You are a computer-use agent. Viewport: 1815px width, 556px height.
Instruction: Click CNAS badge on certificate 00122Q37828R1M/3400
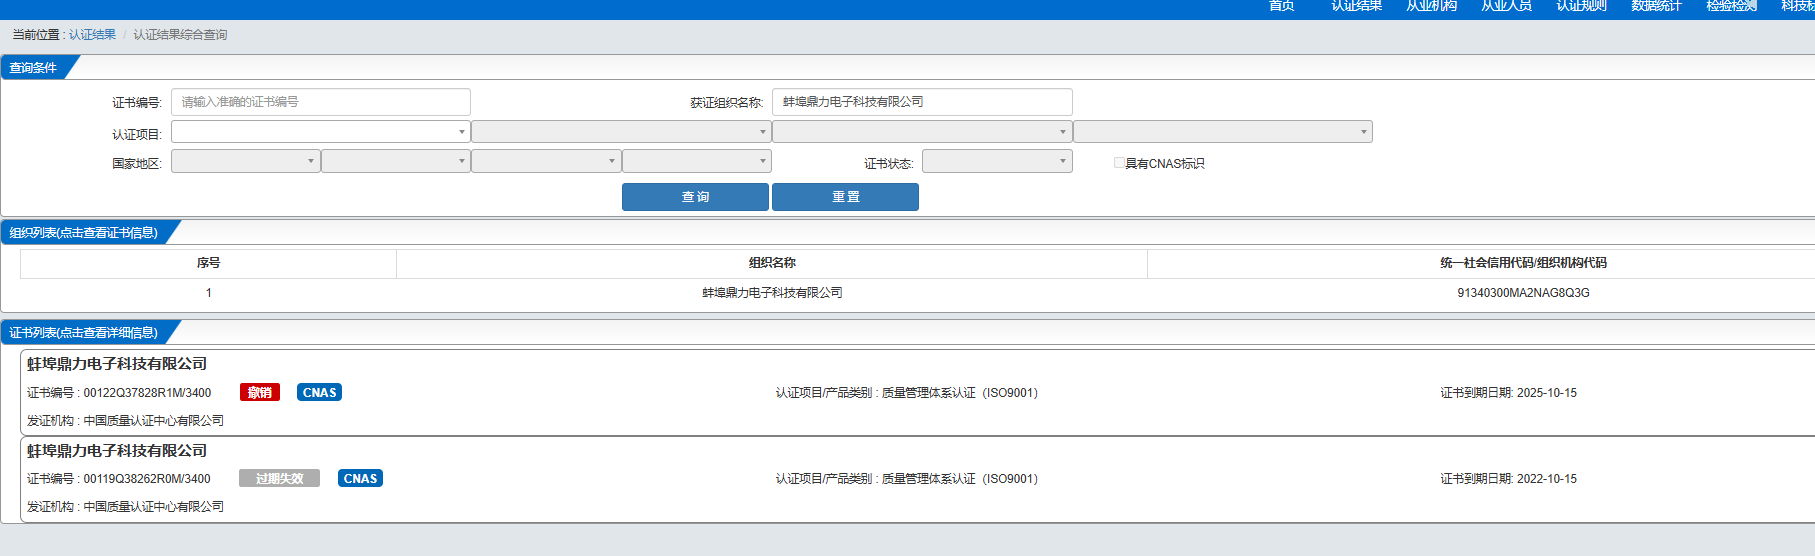click(x=319, y=393)
